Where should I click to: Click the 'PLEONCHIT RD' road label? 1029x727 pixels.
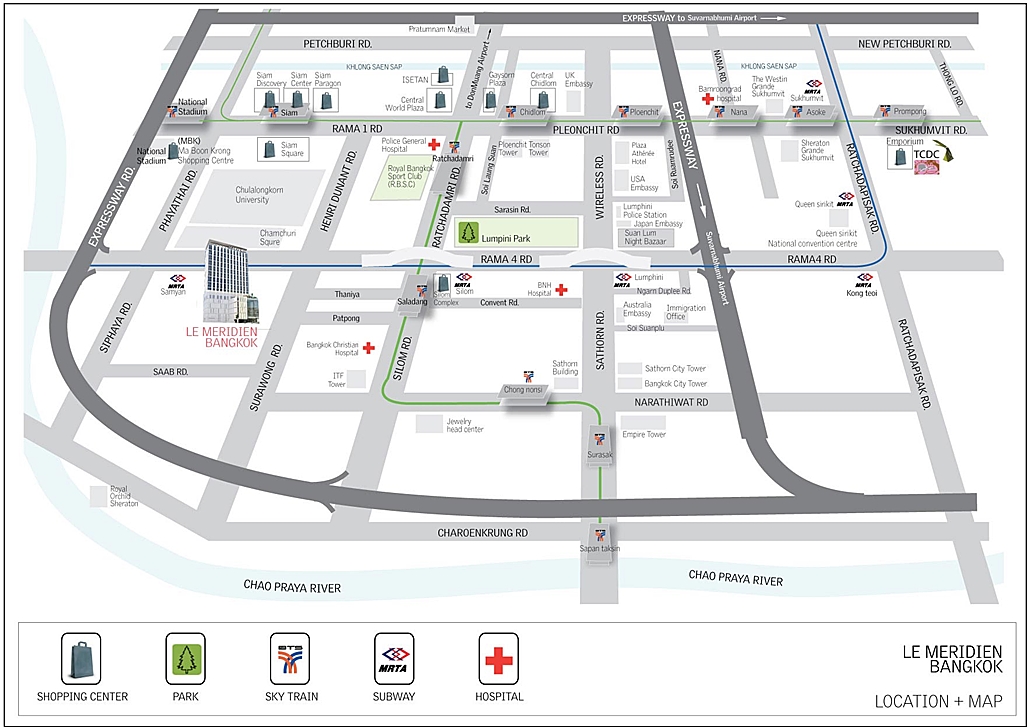click(x=586, y=130)
